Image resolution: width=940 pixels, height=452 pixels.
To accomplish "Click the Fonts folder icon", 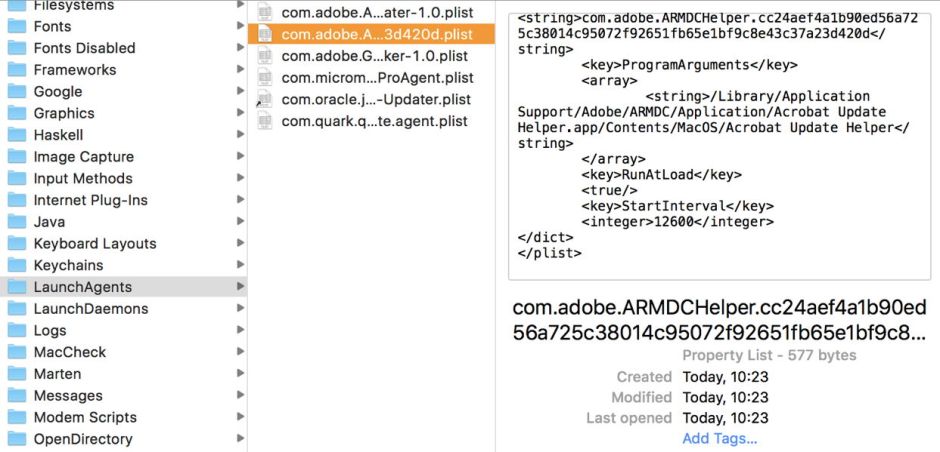I will pyautogui.click(x=16, y=26).
